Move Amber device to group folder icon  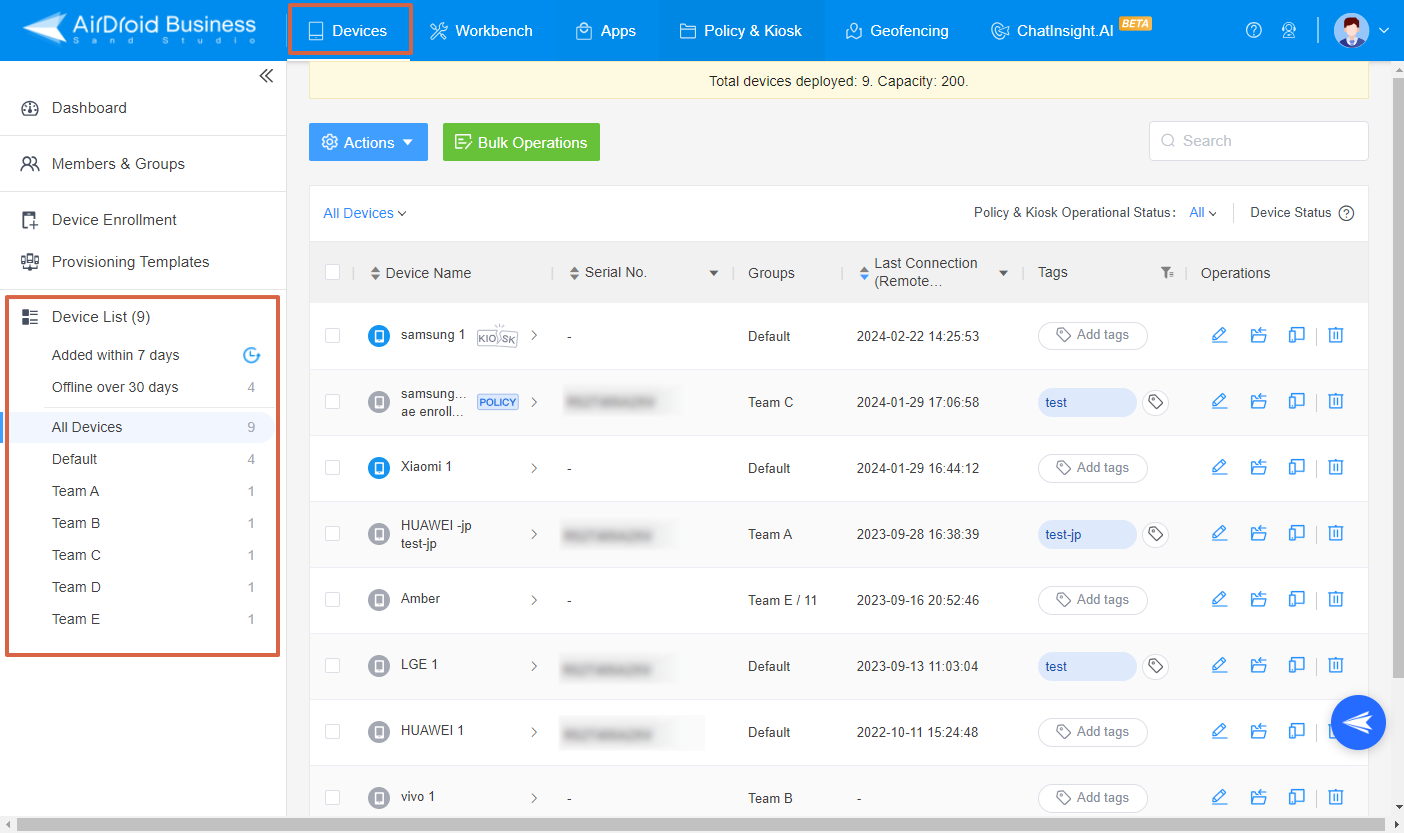[1259, 599]
